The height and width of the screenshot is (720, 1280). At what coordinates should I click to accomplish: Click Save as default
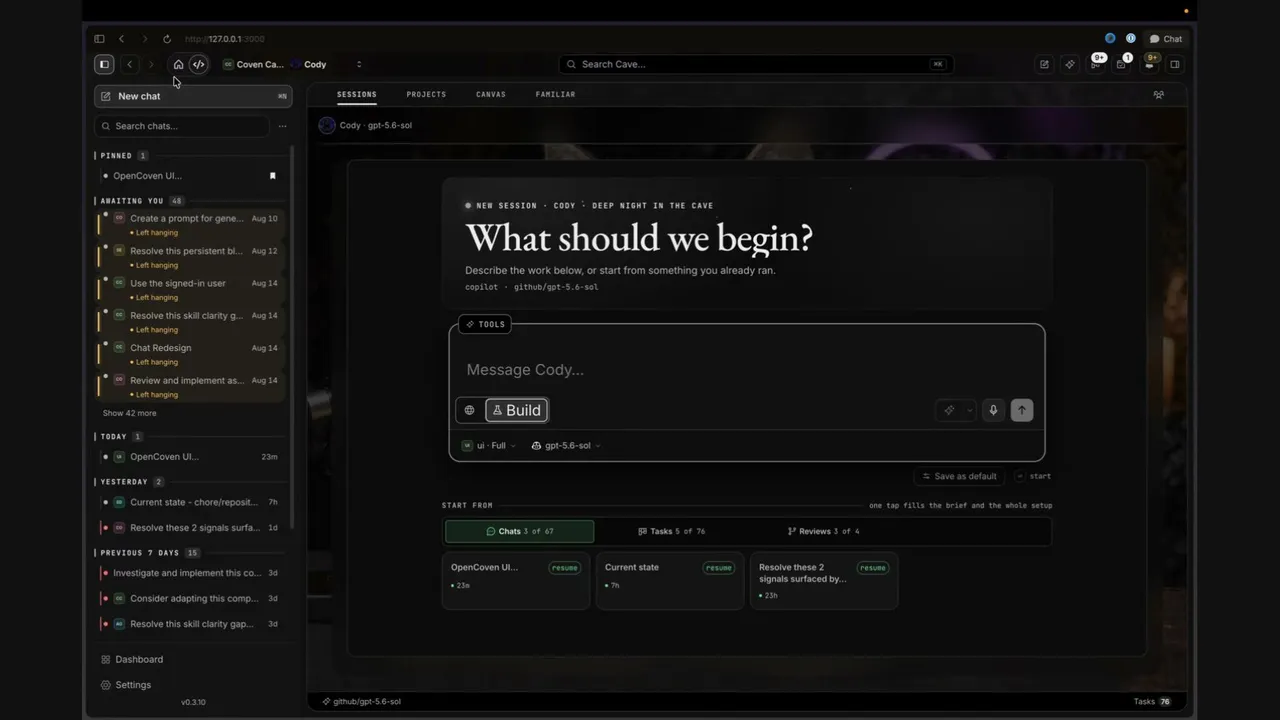[x=958, y=476]
